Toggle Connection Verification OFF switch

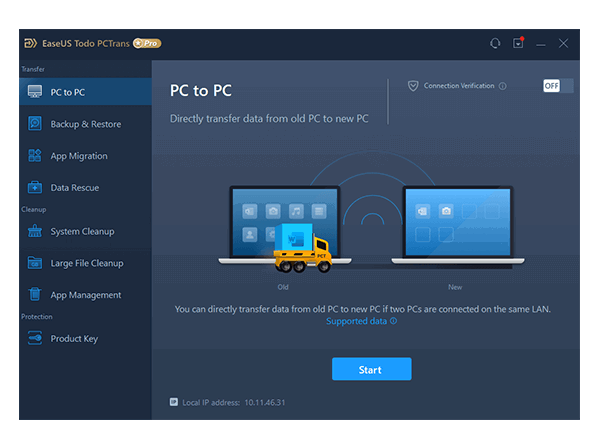pyautogui.click(x=558, y=86)
